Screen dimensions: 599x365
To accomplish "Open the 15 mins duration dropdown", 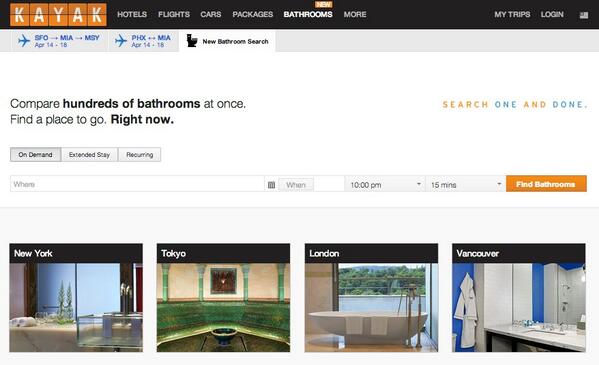I will click(x=466, y=185).
